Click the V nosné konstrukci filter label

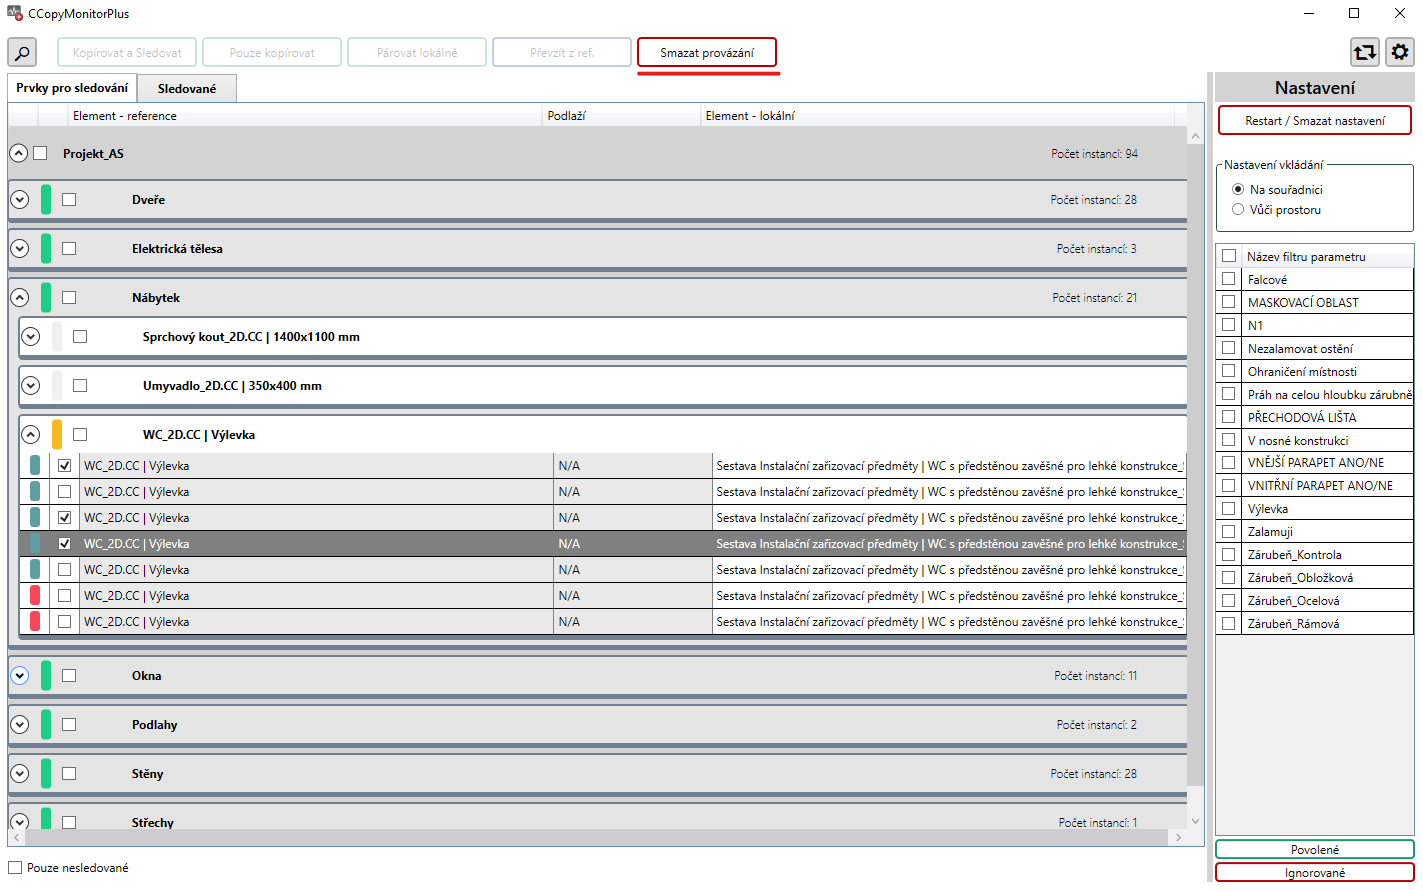tap(1298, 440)
